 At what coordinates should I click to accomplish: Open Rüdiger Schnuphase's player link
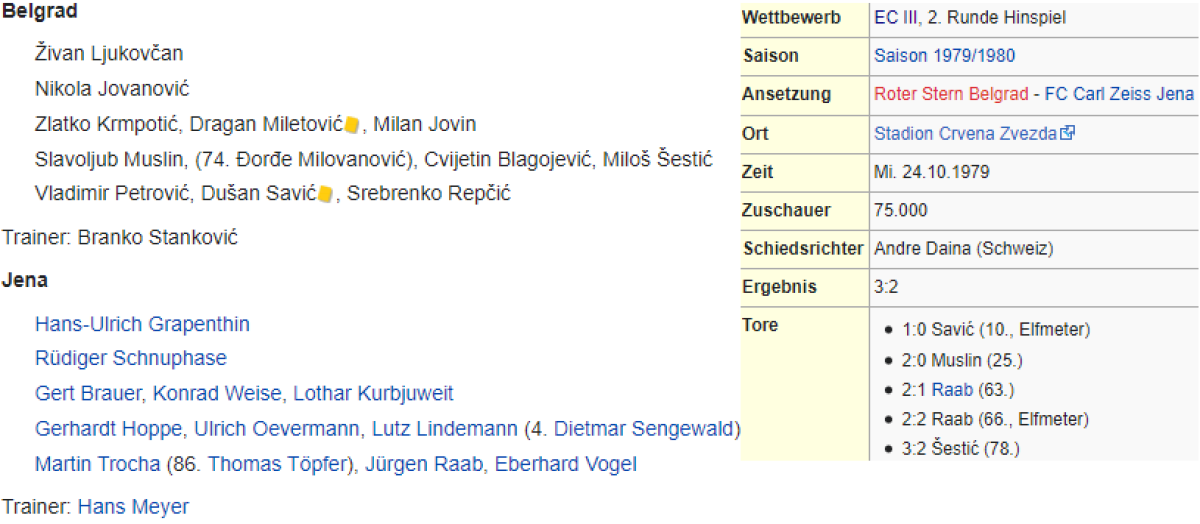point(130,358)
